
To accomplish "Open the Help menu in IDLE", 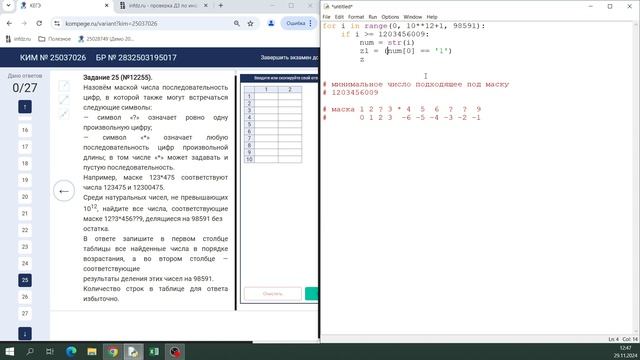I will pyautogui.click(x=432, y=17).
